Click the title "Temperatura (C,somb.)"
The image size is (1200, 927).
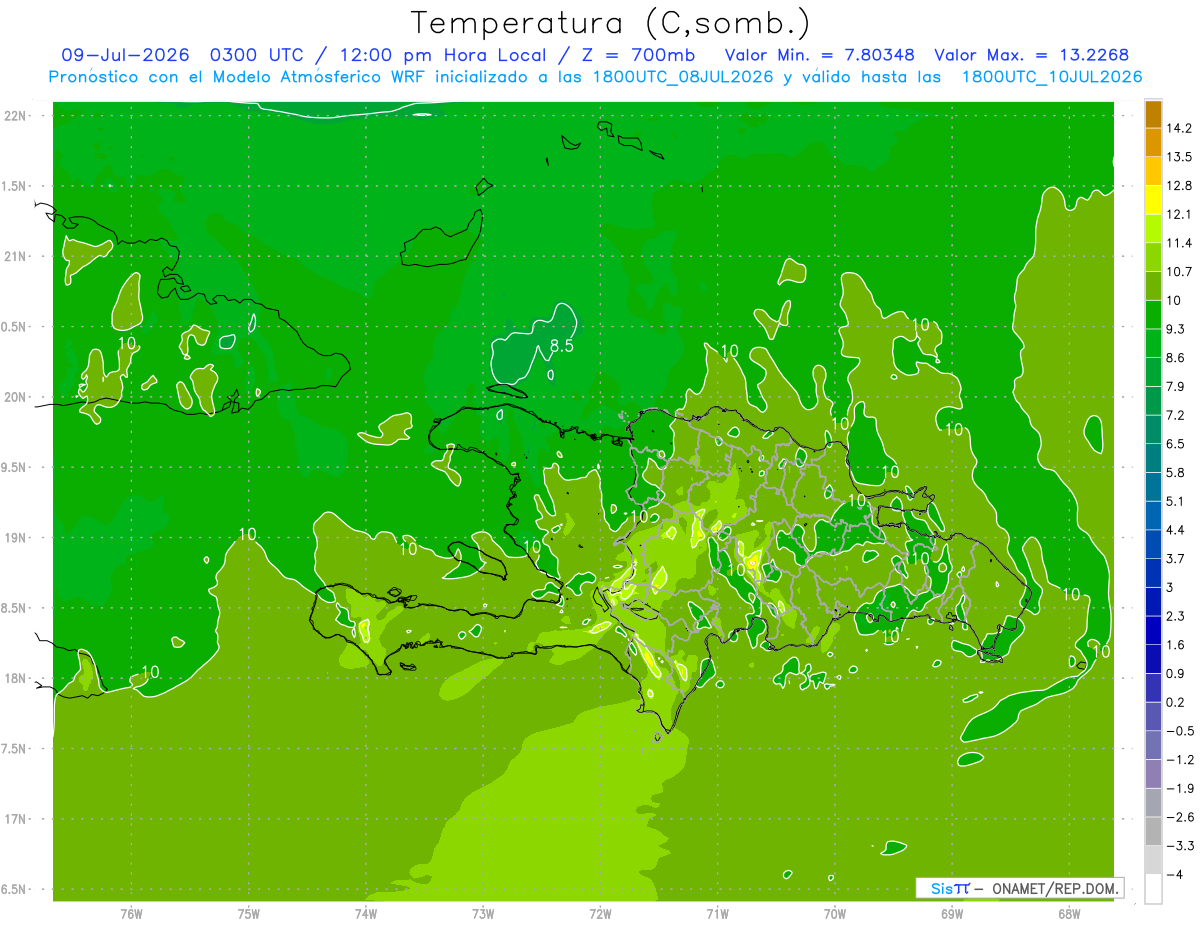click(x=611, y=24)
